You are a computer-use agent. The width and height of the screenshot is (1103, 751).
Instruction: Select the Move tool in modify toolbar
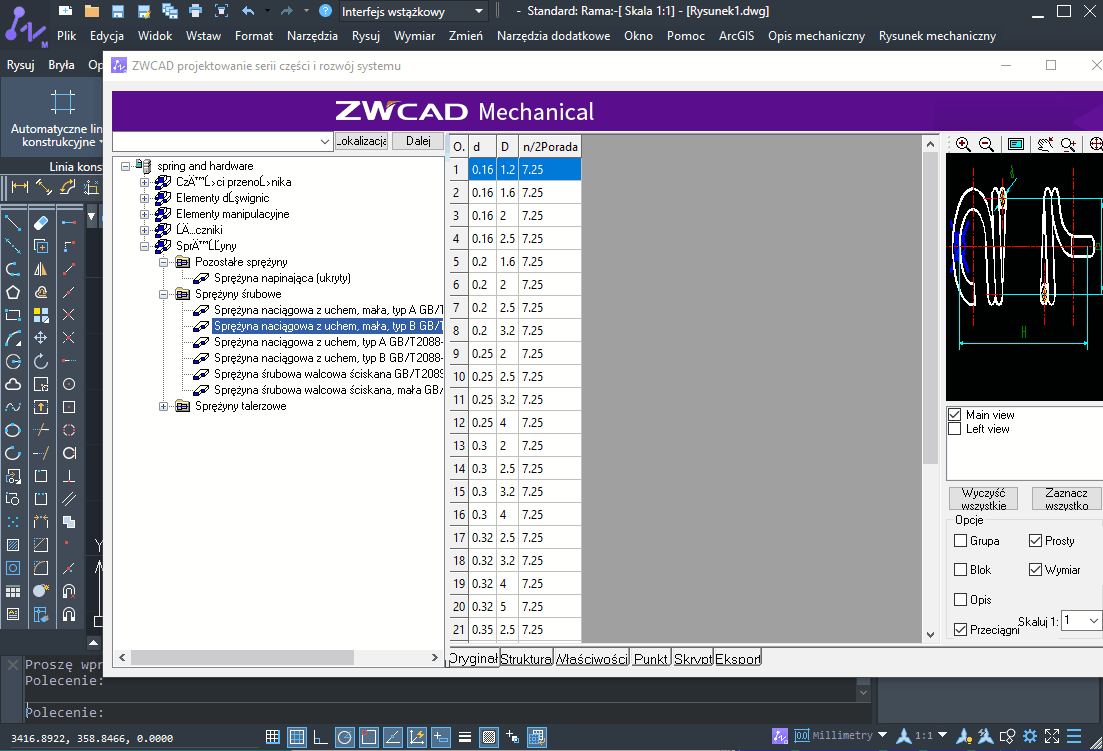tap(41, 338)
